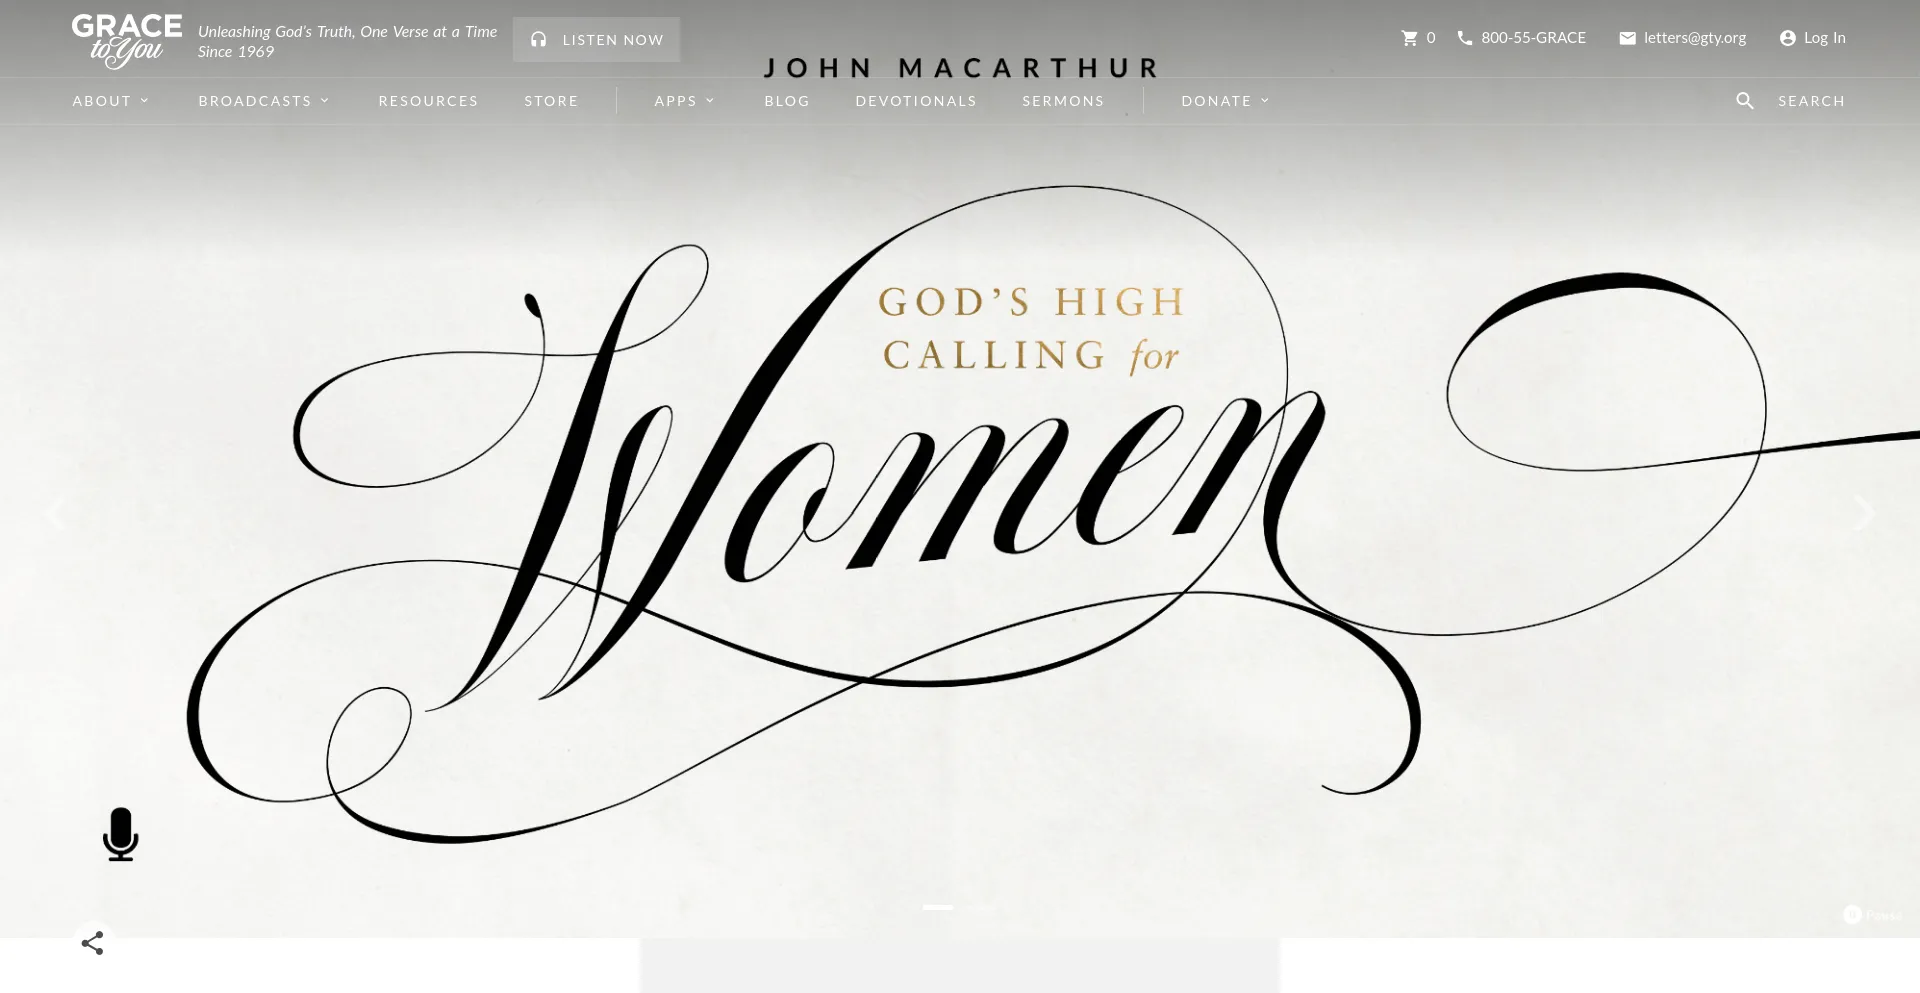Advance carousel with next arrow
The height and width of the screenshot is (993, 1920).
click(x=1864, y=514)
